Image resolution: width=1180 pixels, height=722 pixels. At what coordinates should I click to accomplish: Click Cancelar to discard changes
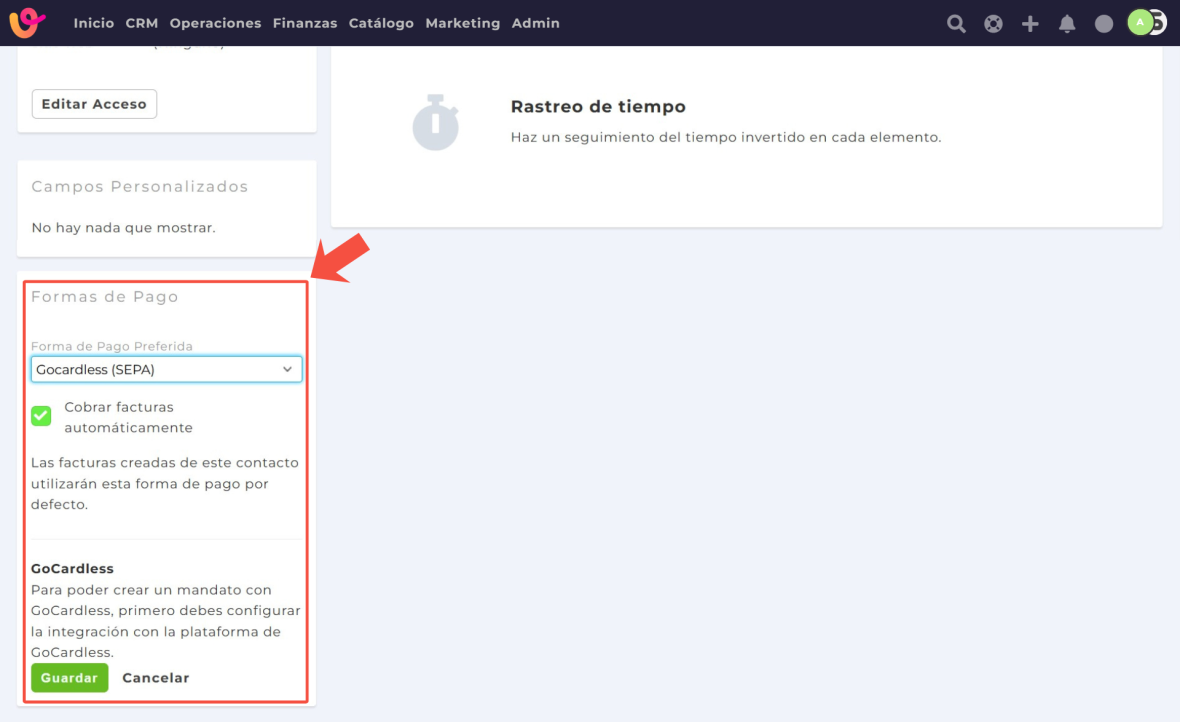[x=155, y=678]
